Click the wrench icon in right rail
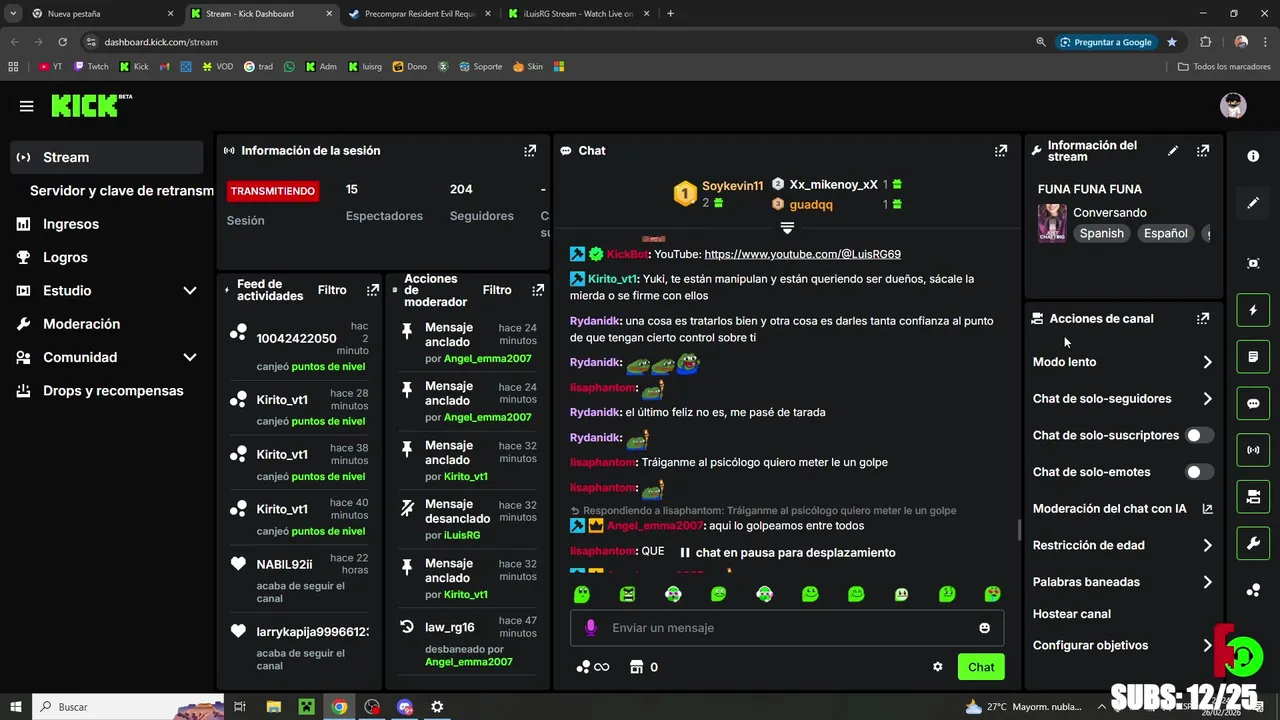 point(1253,543)
